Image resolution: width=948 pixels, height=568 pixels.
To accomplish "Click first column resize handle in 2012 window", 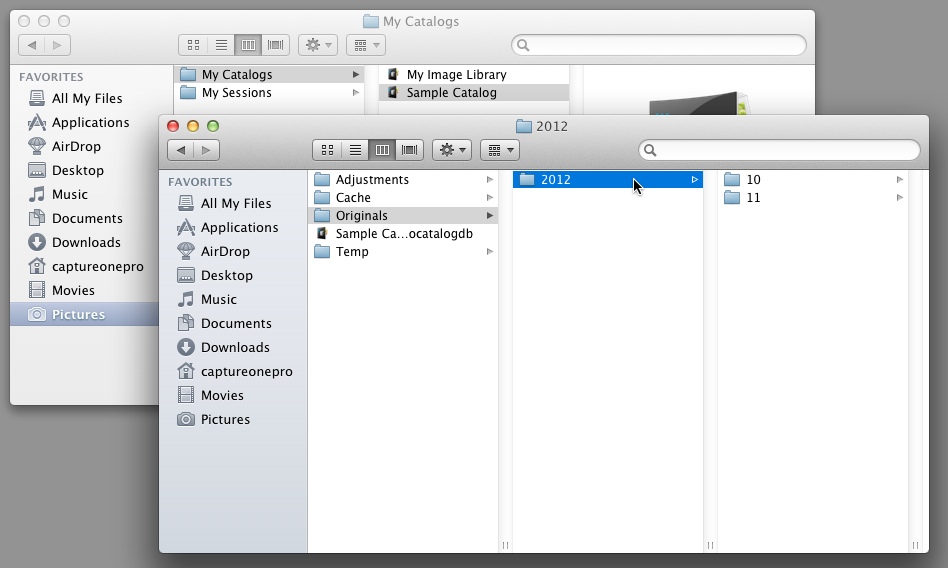I will 505,545.
